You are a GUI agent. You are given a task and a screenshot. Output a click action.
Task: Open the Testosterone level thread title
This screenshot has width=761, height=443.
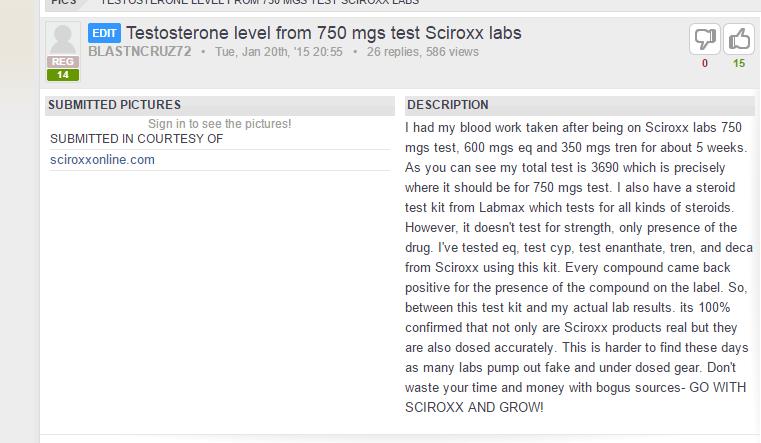(x=323, y=33)
